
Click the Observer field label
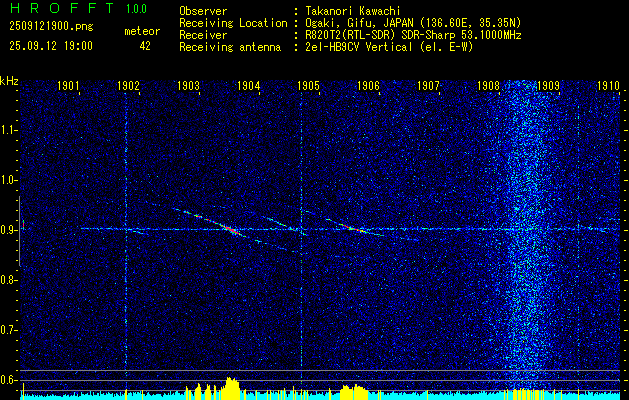point(203,11)
